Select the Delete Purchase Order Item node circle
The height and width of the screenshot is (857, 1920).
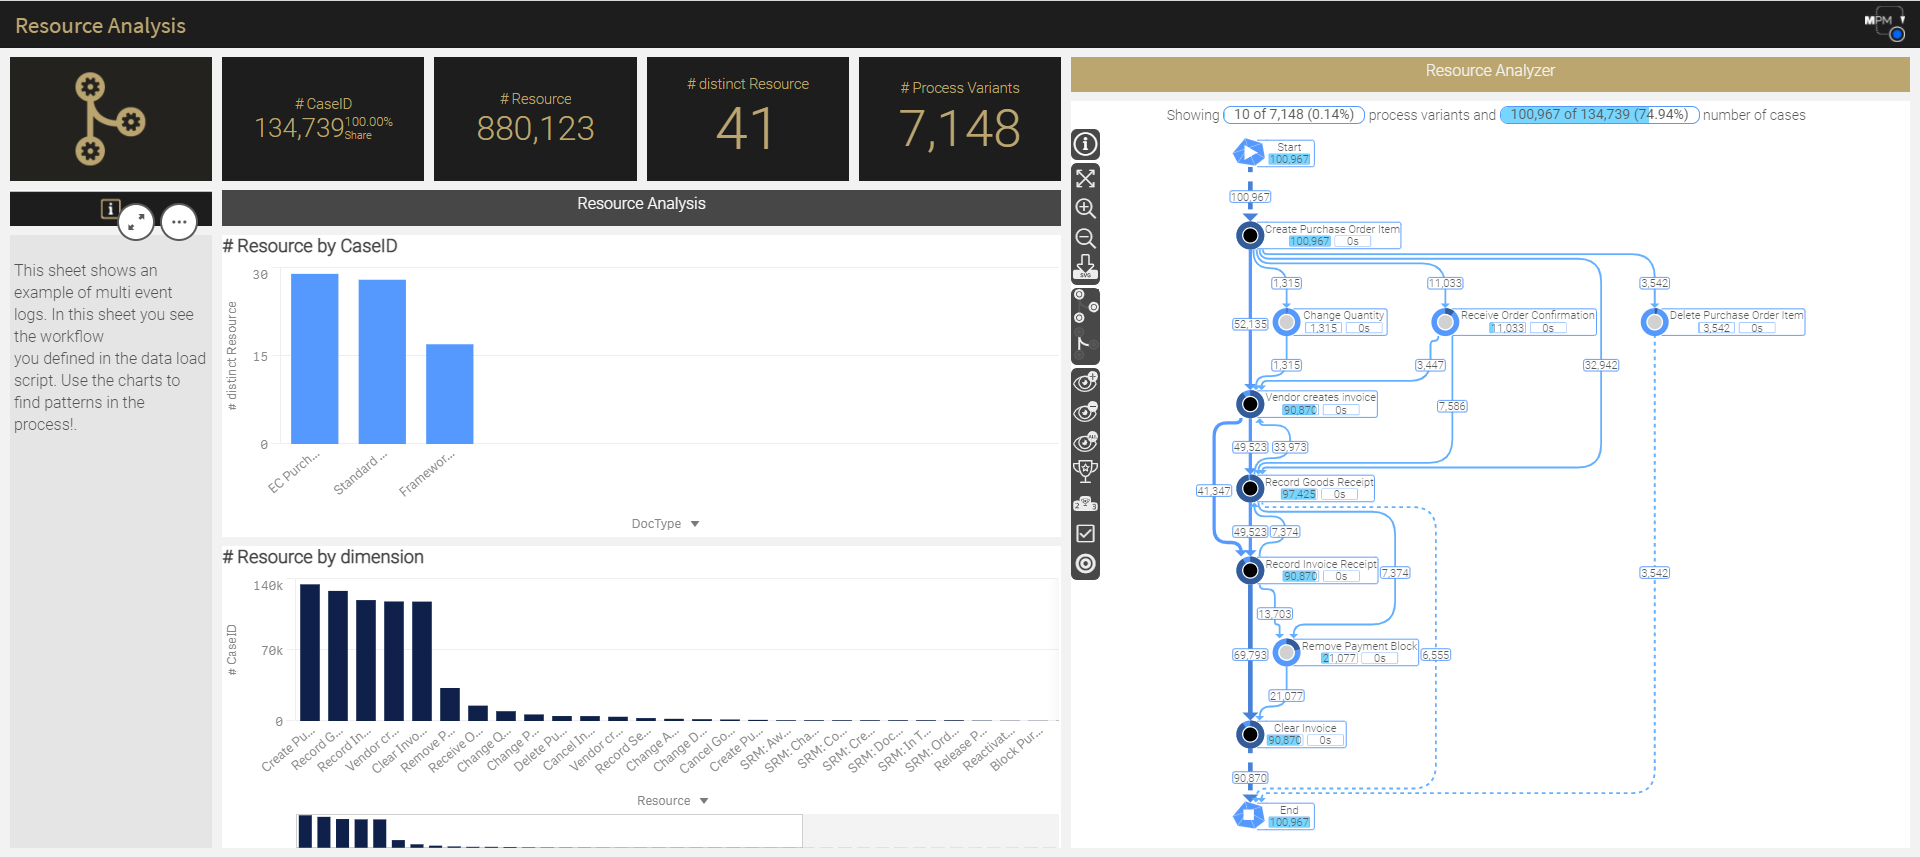tap(1655, 321)
